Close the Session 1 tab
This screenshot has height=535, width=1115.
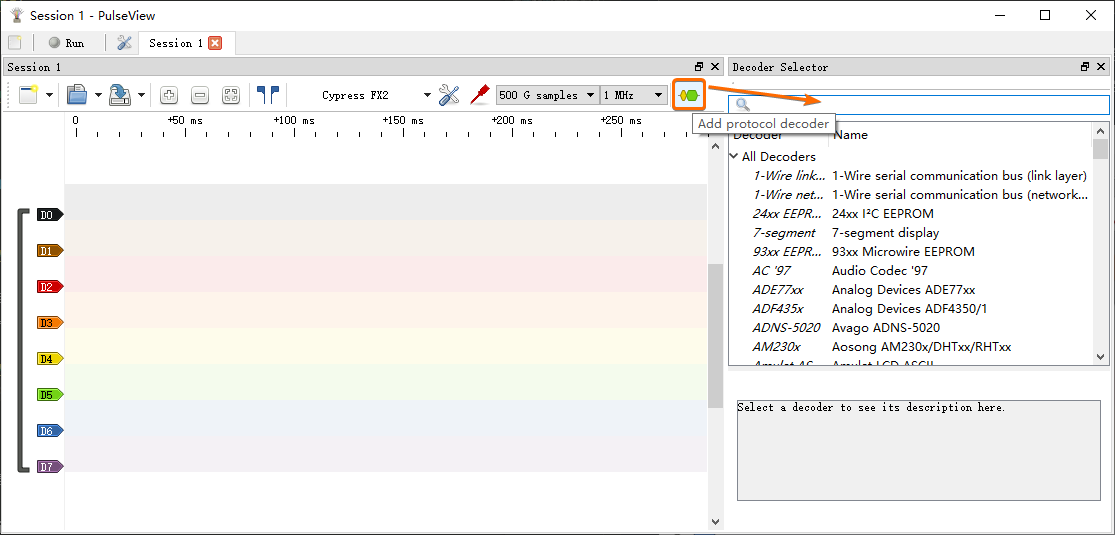click(x=215, y=43)
